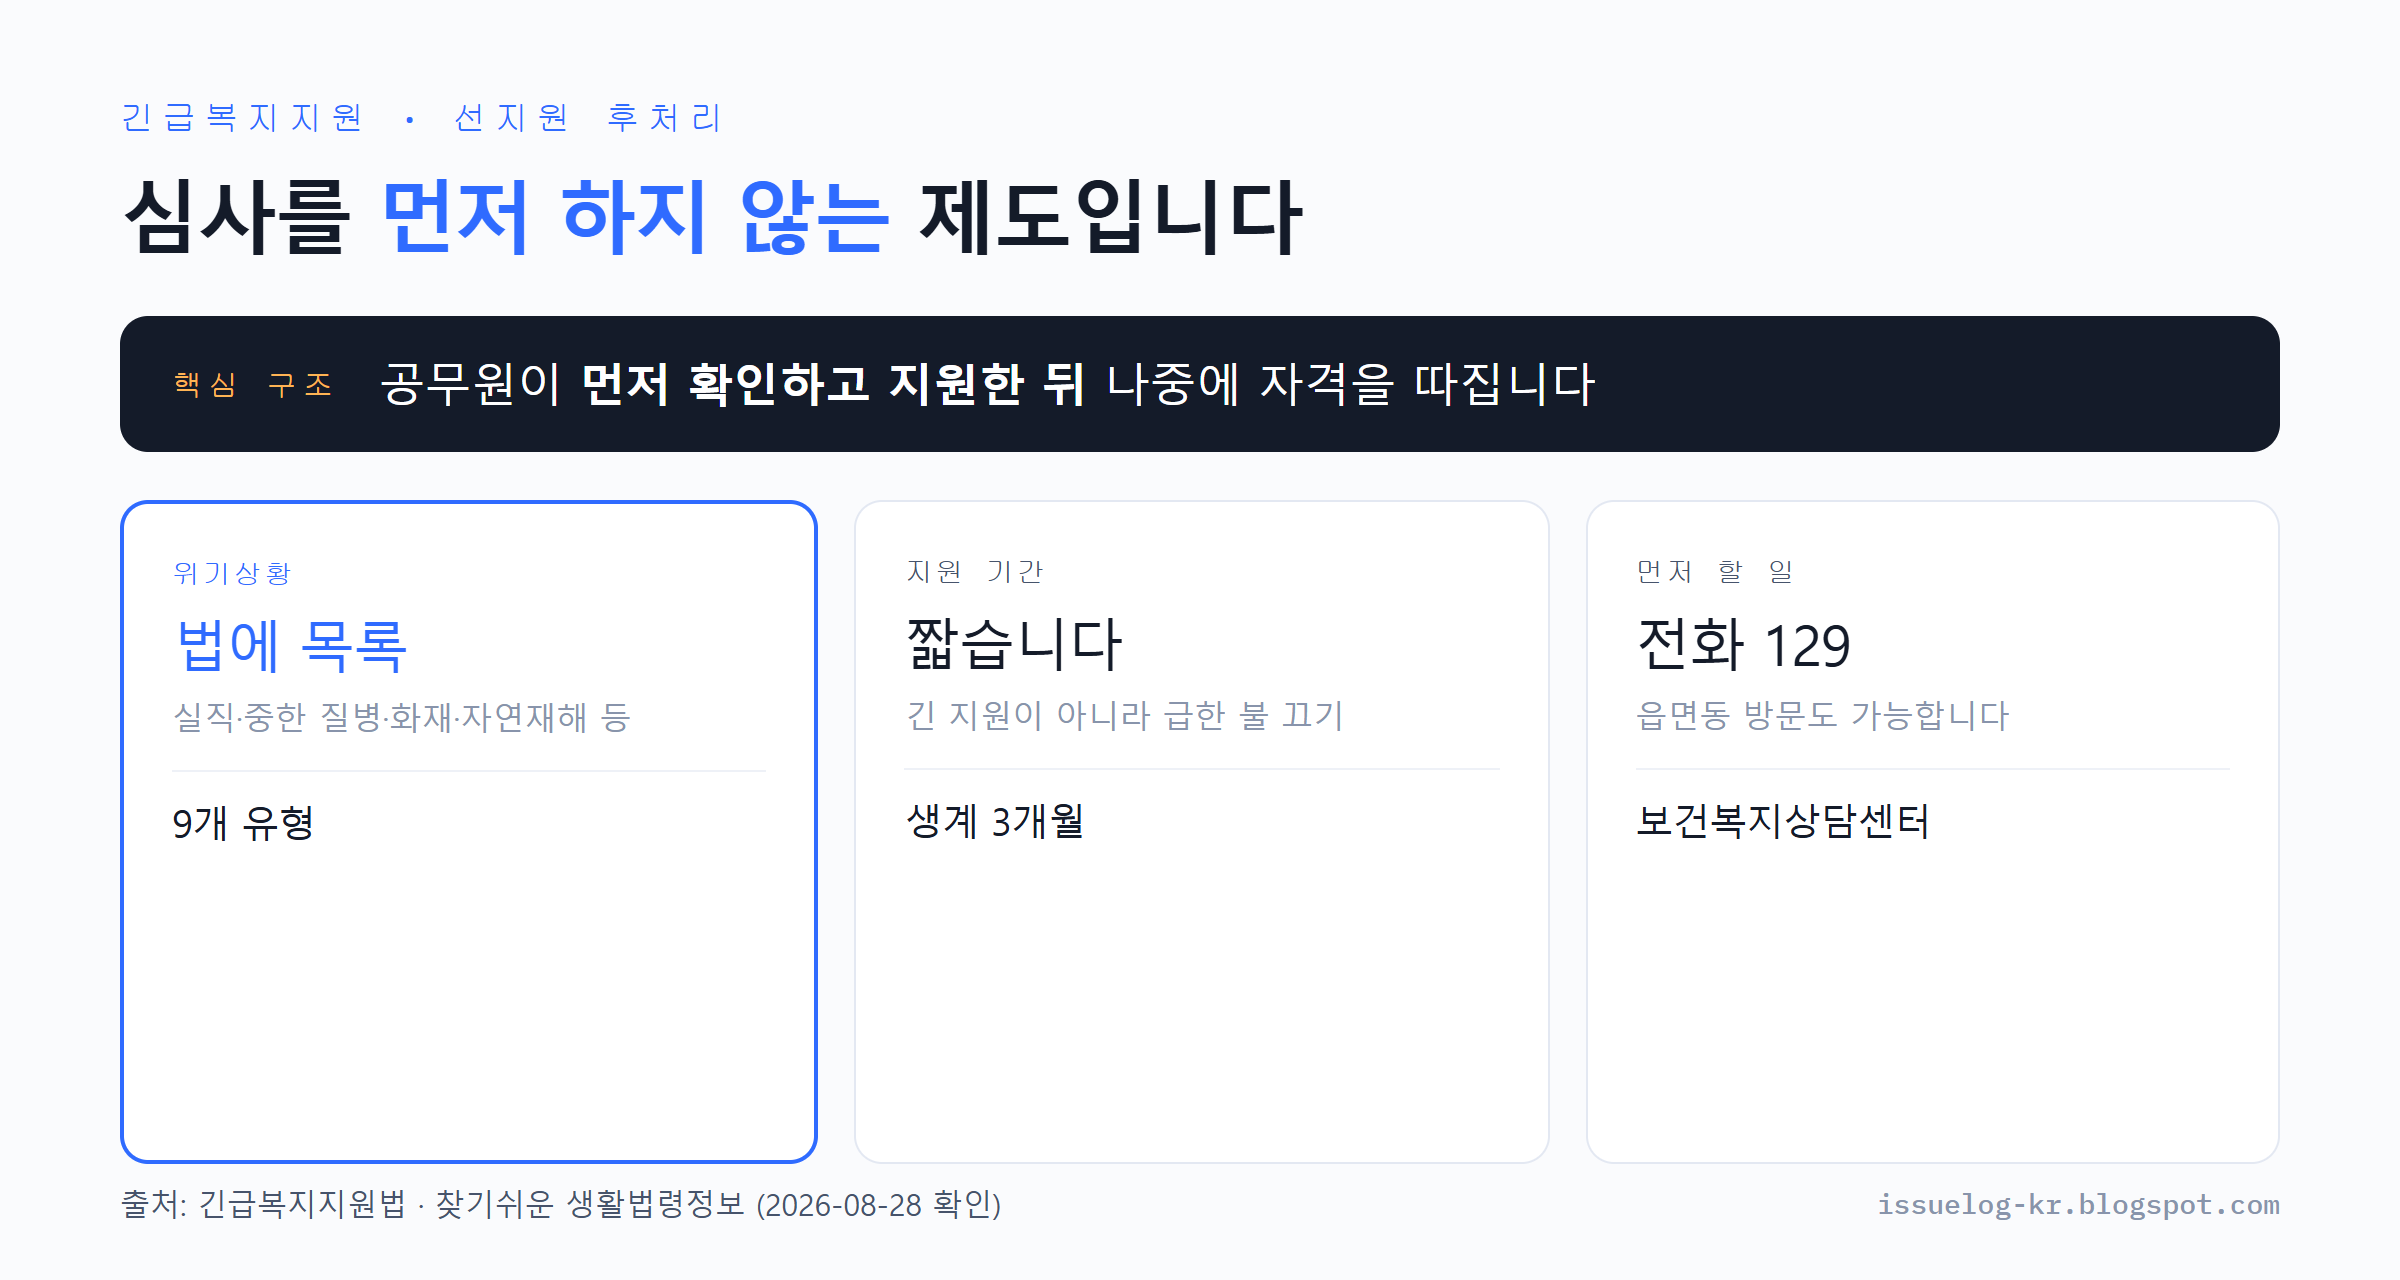This screenshot has height=1280, width=2400.
Task: Click the 먼저 할 일 card label
Action: pyautogui.click(x=1714, y=571)
